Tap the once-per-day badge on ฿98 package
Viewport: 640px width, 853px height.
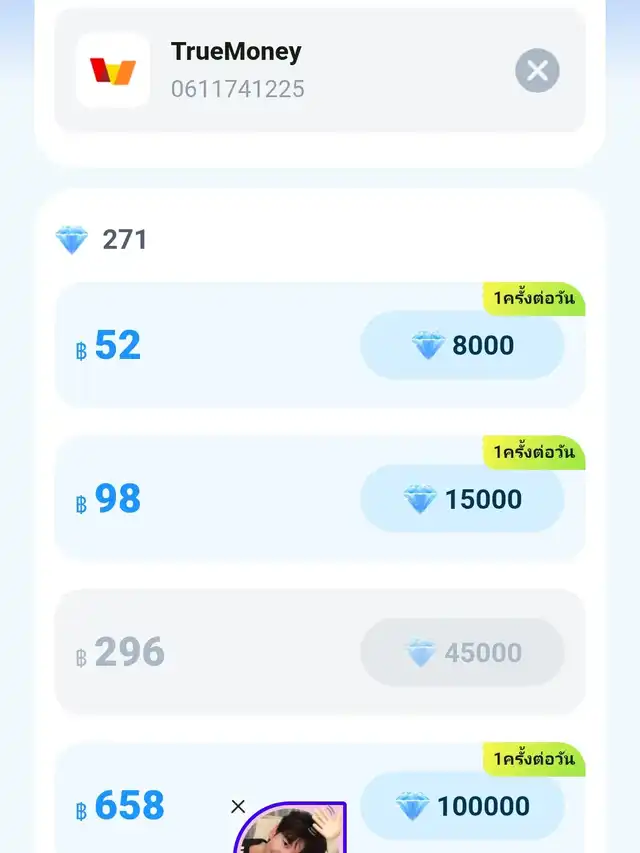(534, 452)
